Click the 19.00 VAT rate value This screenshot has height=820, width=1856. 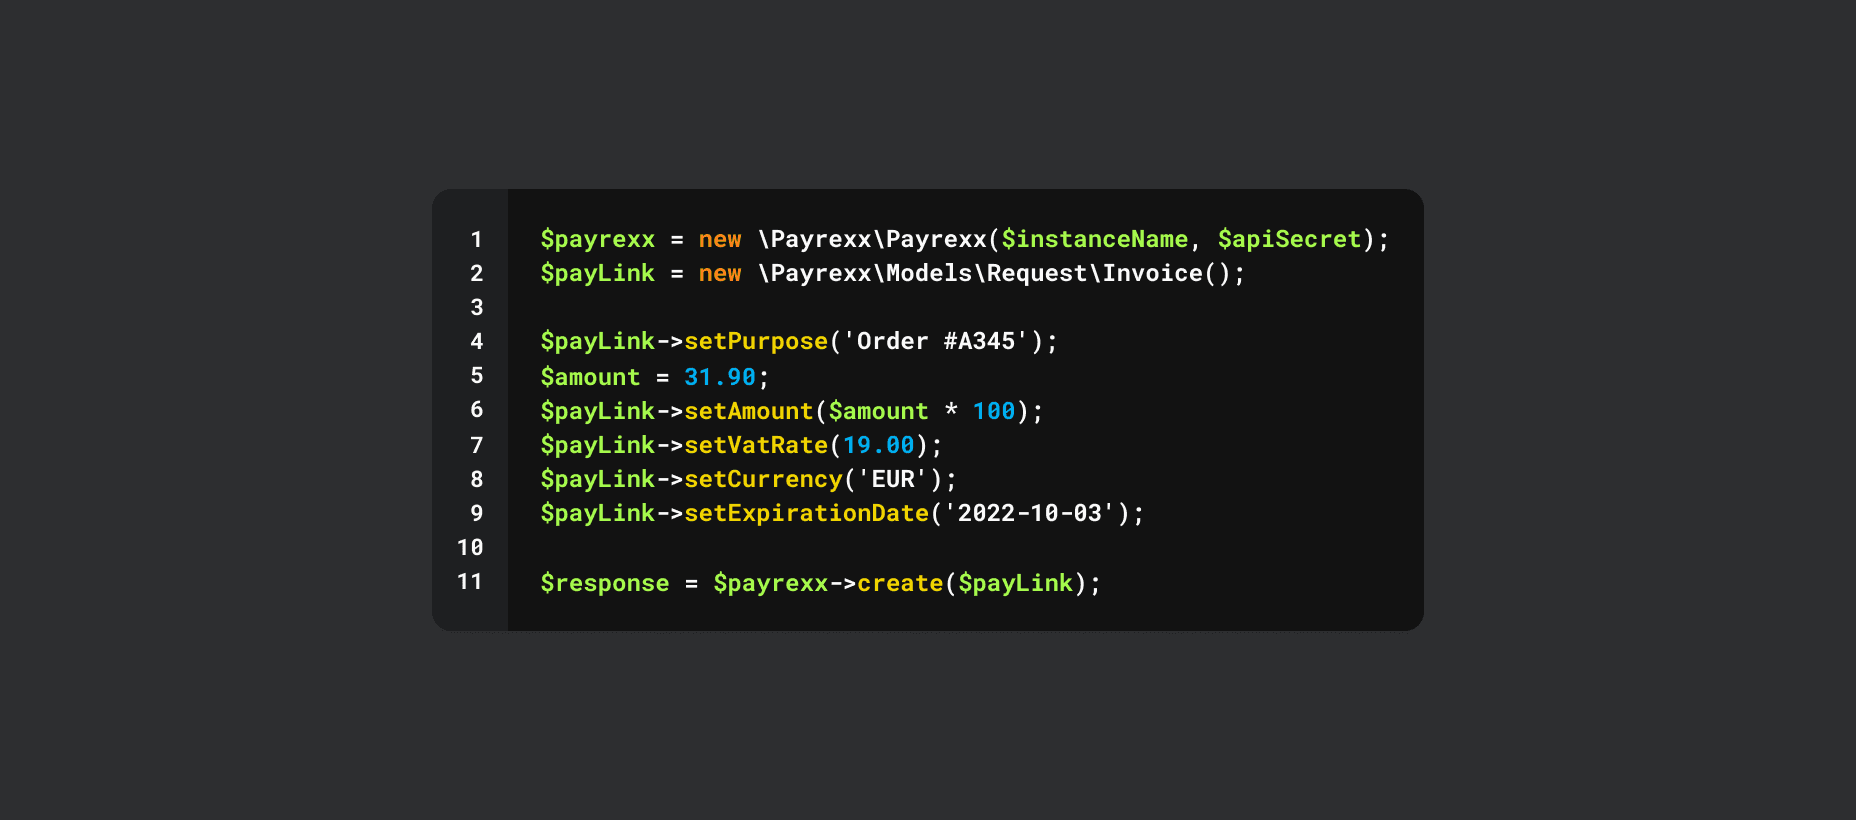pyautogui.click(x=879, y=446)
